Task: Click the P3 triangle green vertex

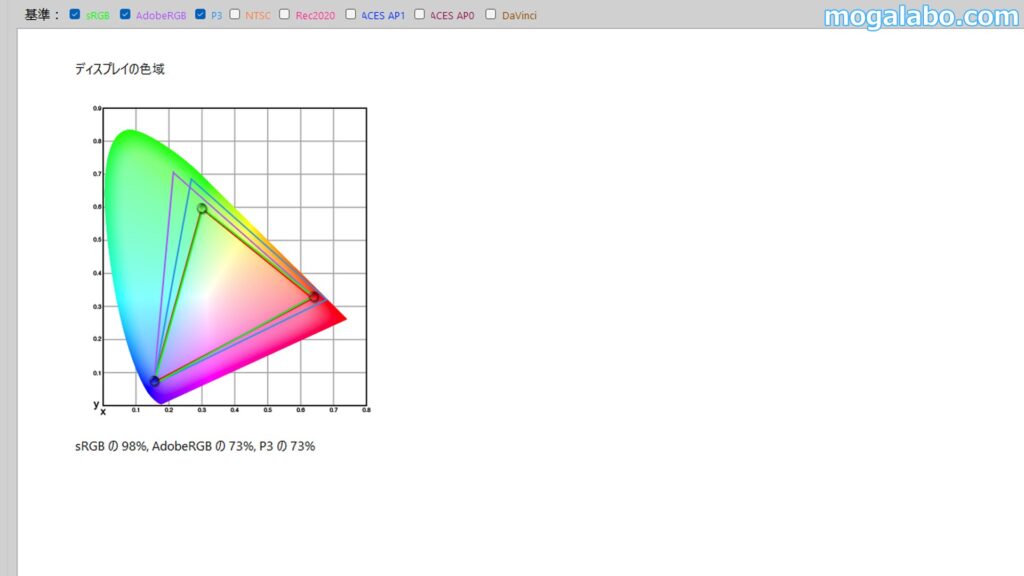Action: [x=191, y=180]
